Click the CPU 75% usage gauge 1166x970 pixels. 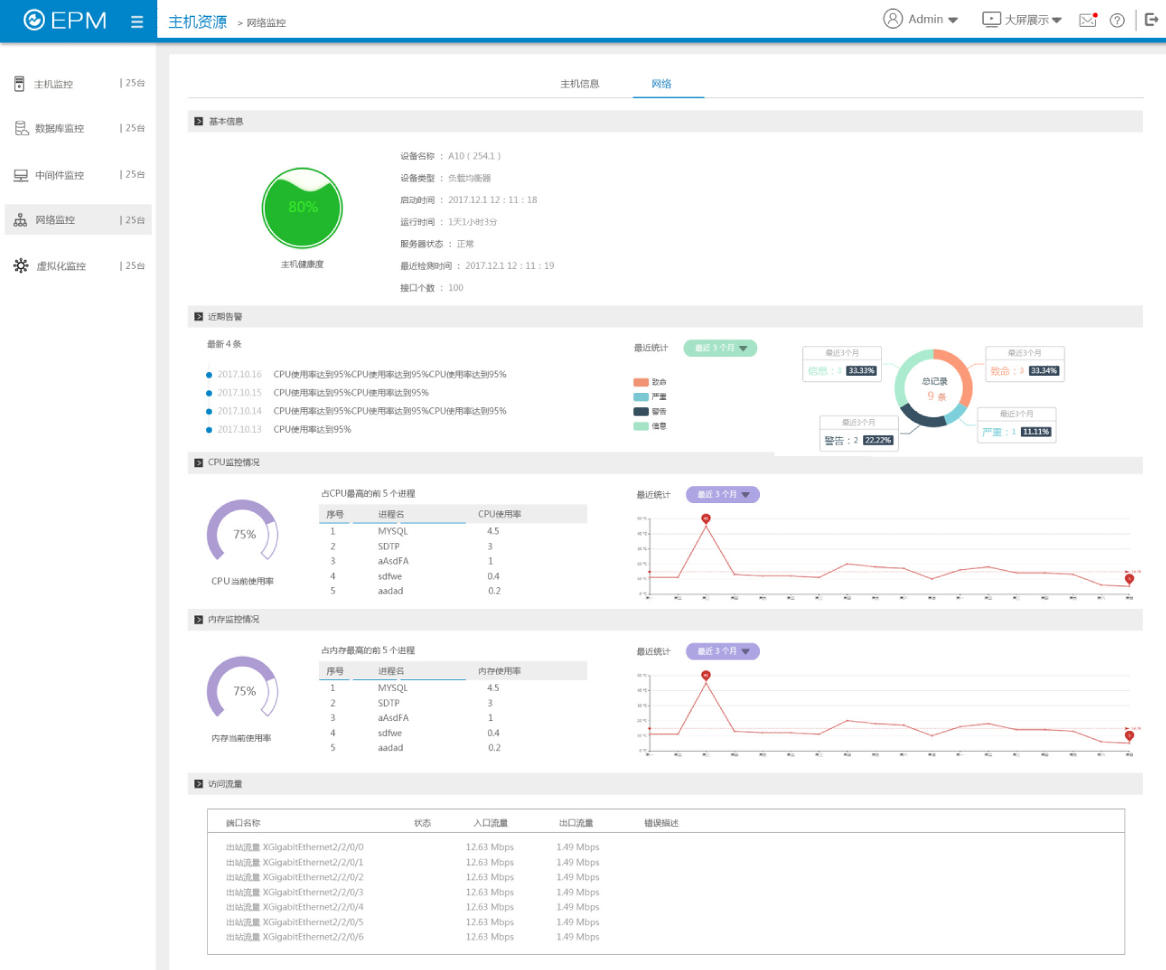pos(243,531)
